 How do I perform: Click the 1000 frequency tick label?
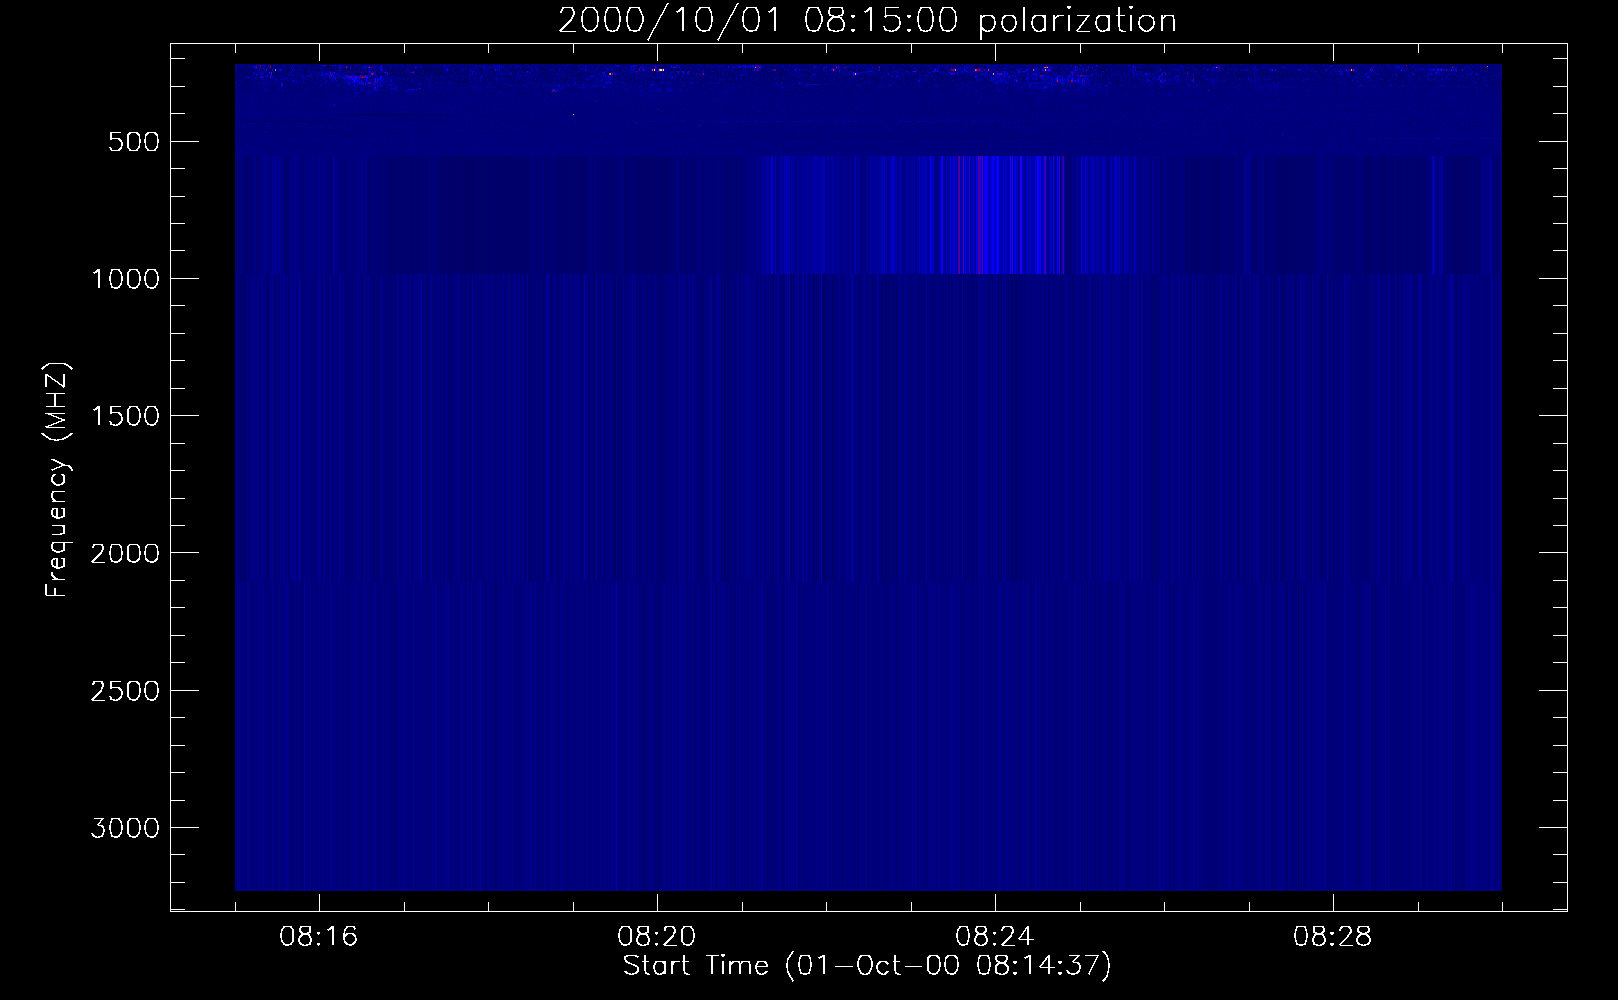125,279
